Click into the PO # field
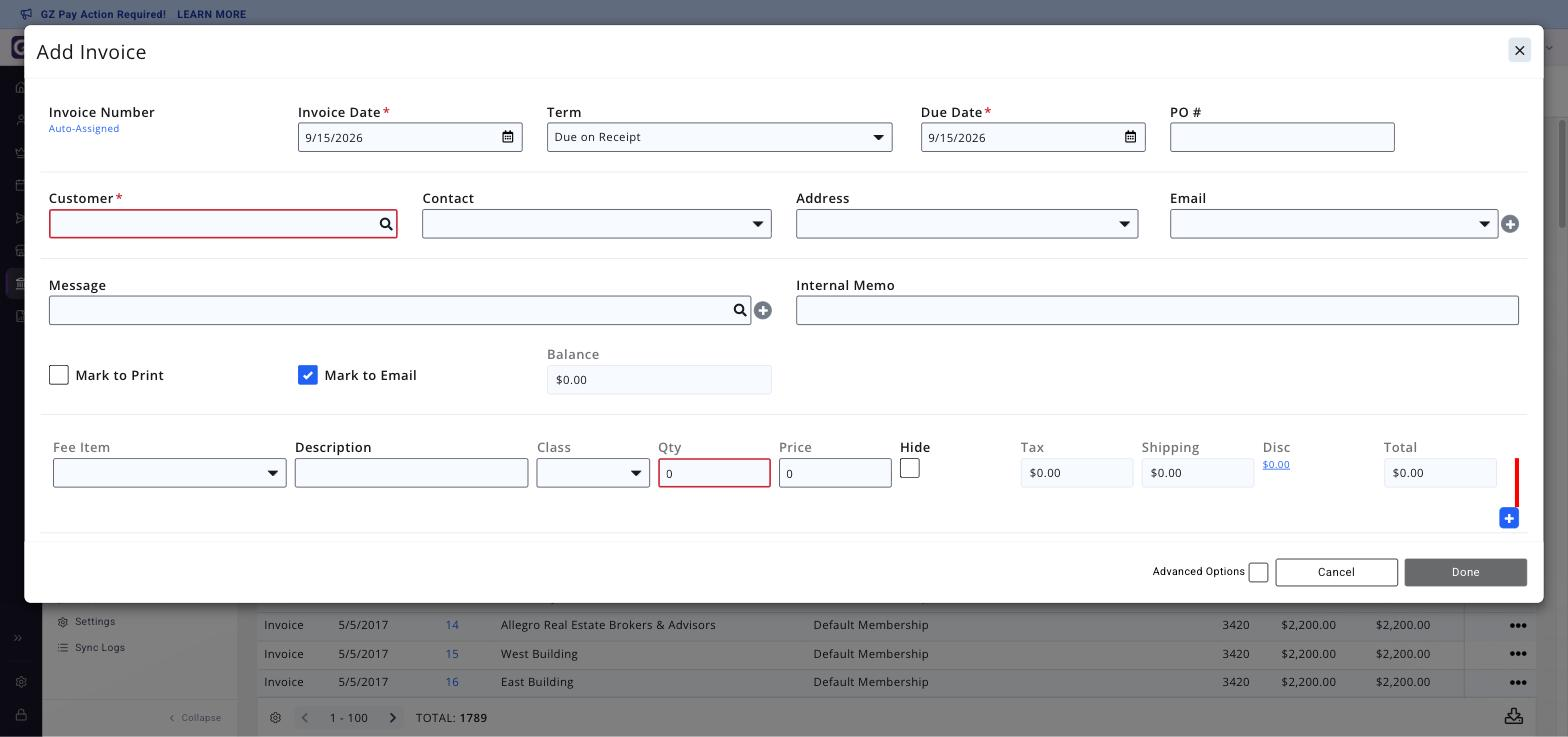Screen dimensions: 1568x737 [1282, 137]
